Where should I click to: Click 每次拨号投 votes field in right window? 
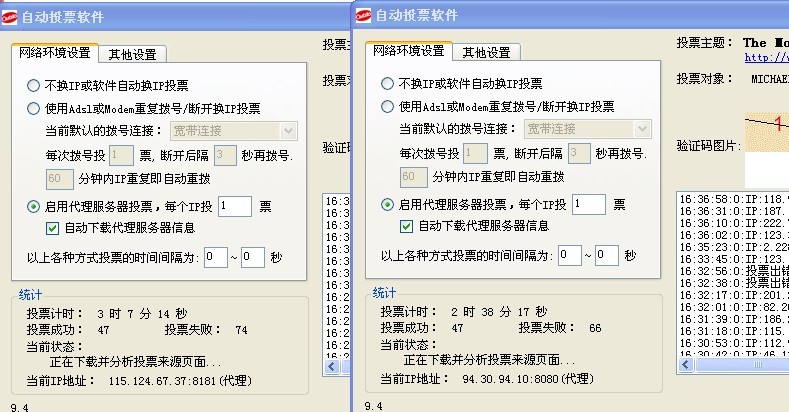[x=475, y=153]
